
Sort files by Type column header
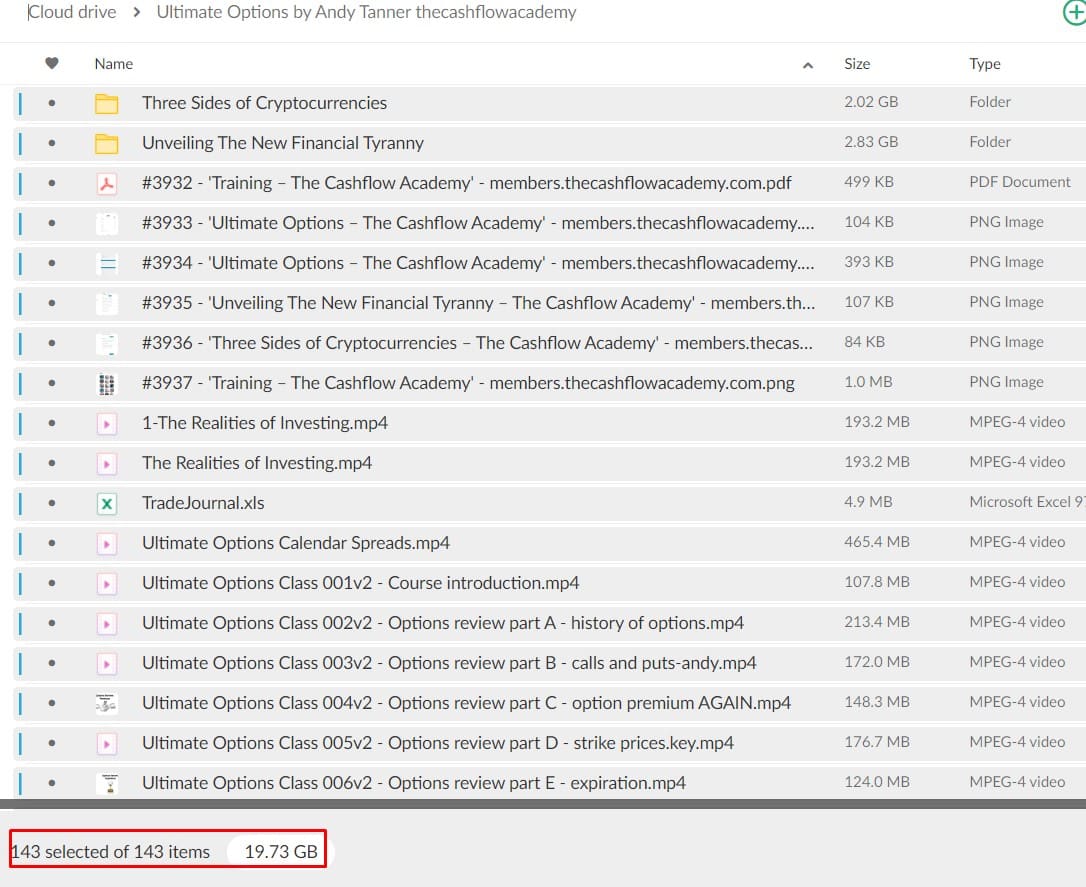point(984,64)
